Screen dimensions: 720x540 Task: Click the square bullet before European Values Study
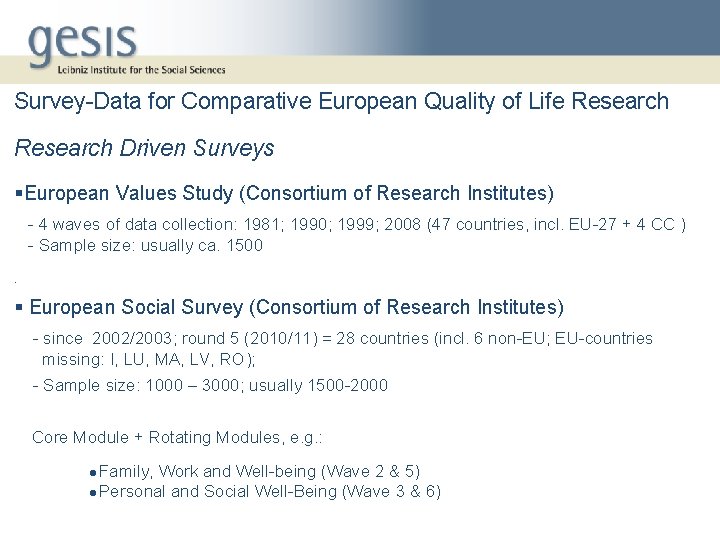pyautogui.click(x=19, y=192)
